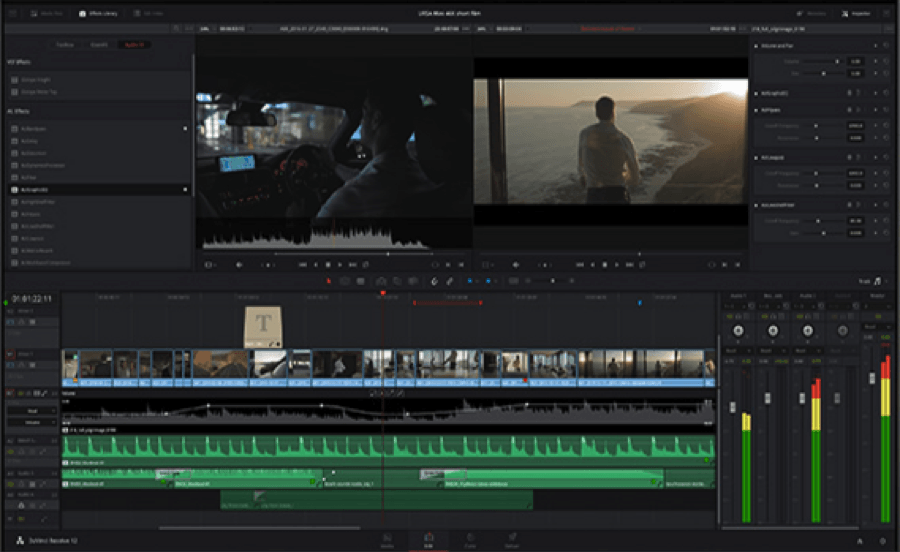900x552 pixels.
Task: Click the blue marker on timeline ruler
Action: [x=639, y=302]
